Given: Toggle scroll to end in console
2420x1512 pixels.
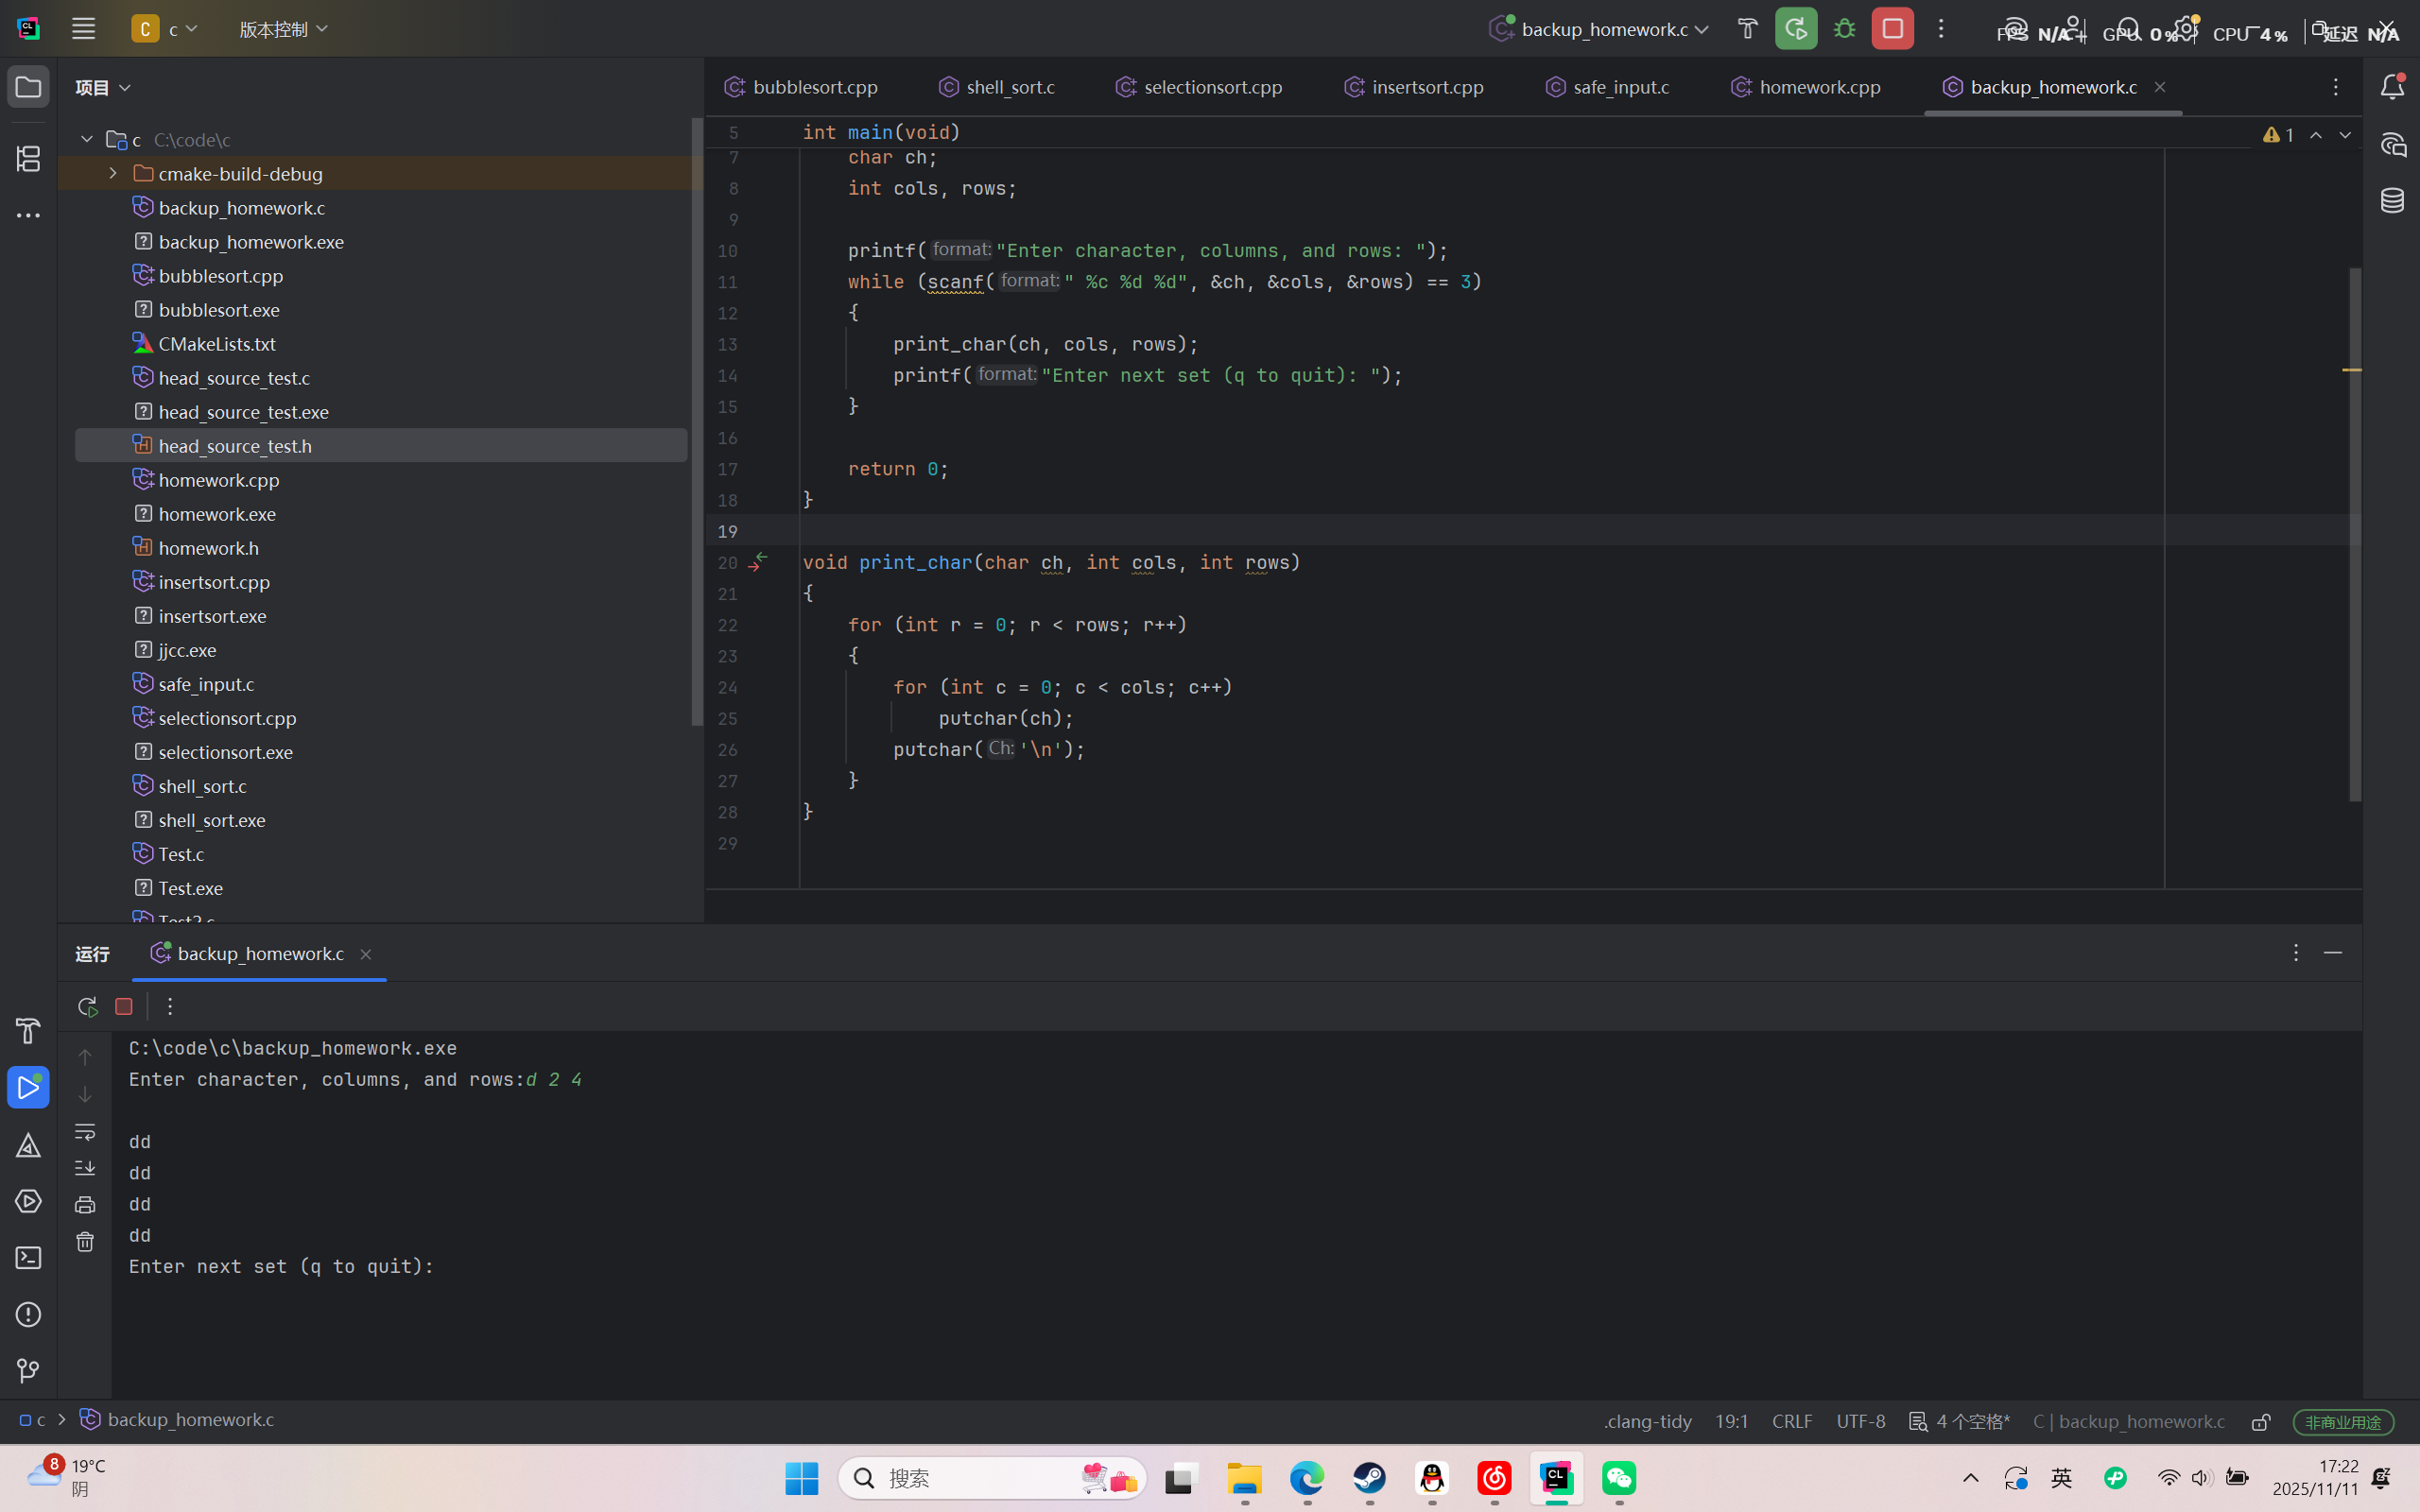Looking at the screenshot, I should [85, 1168].
